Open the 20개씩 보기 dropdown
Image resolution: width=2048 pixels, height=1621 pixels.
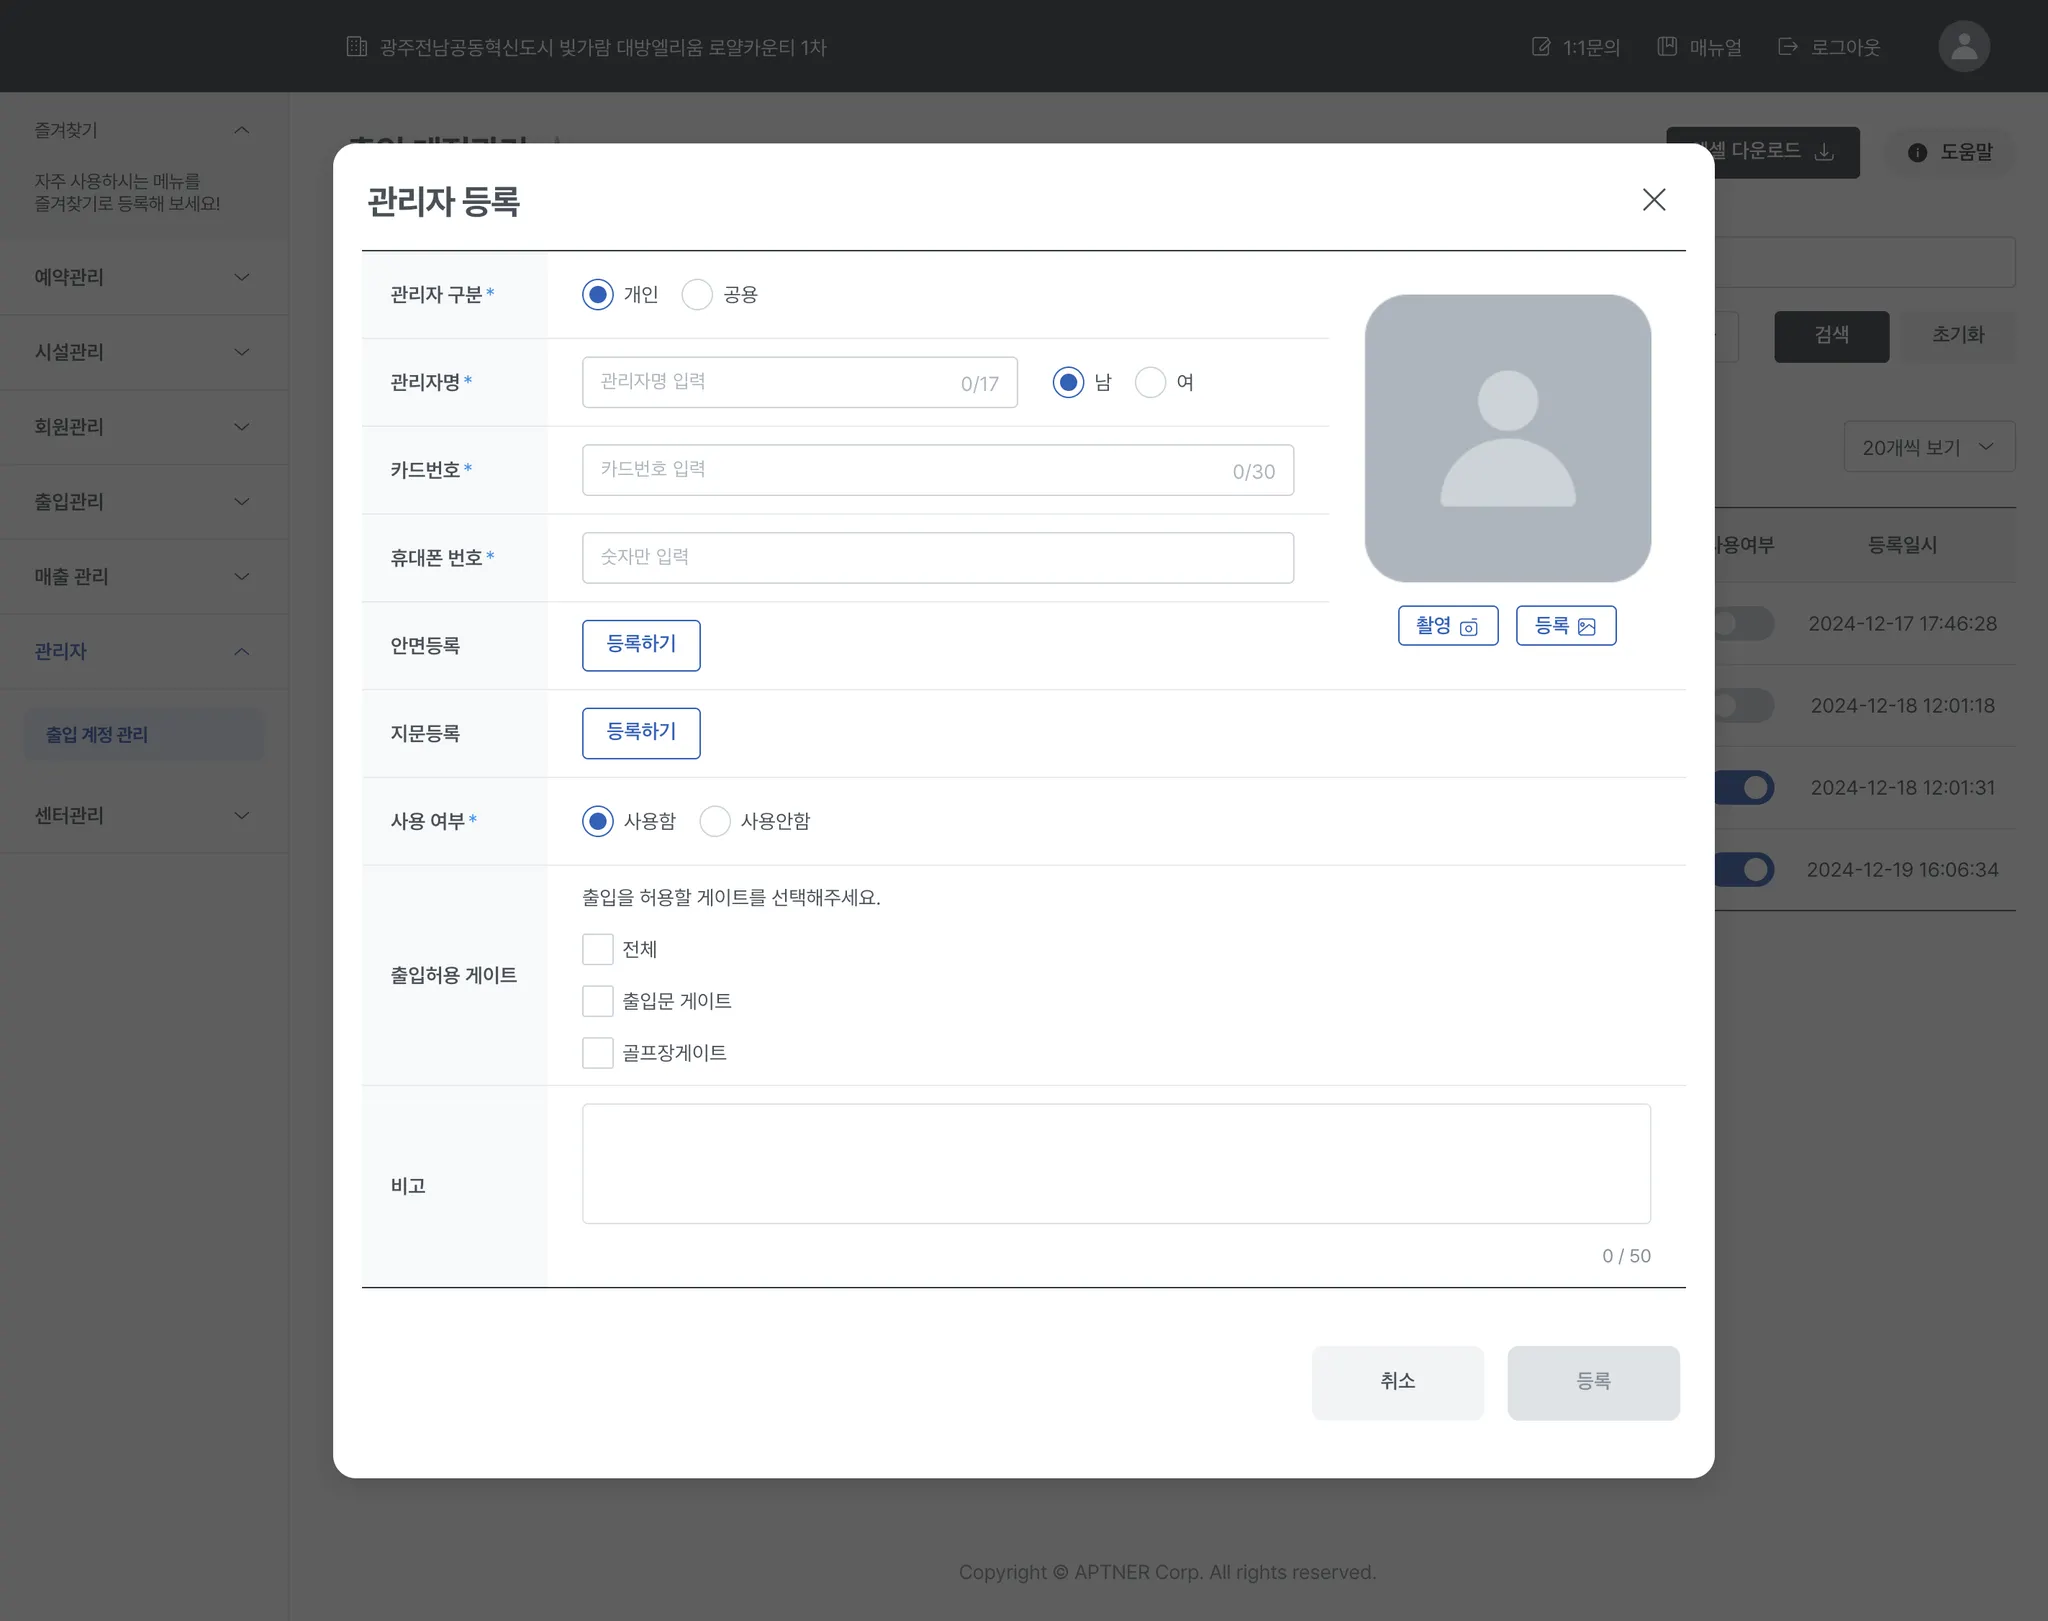tap(1928, 447)
